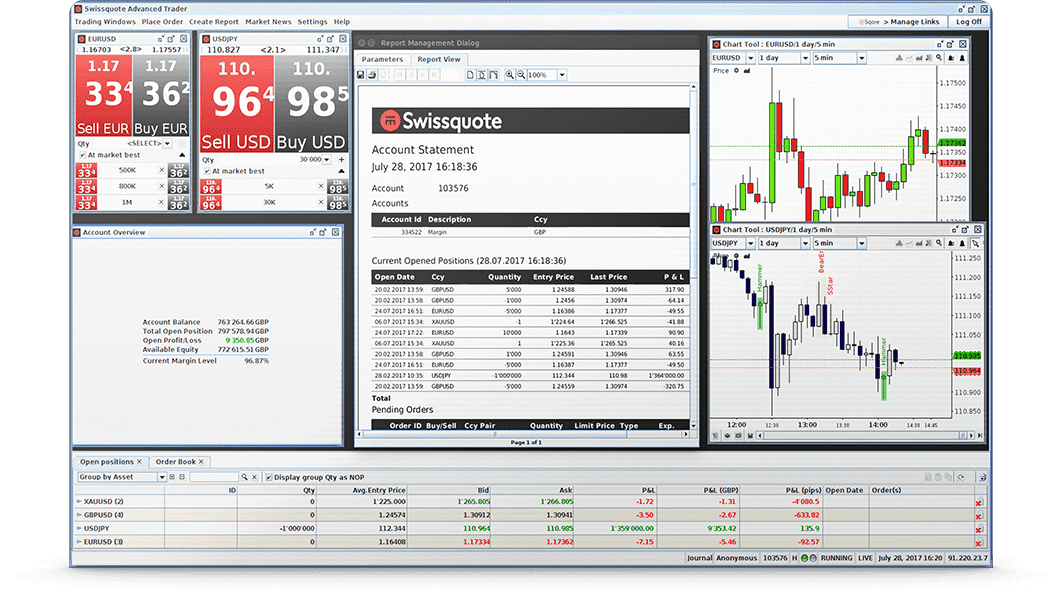This screenshot has height=594, width=1062.
Task: Expand the EURUSD (3) group row
Action: click(x=79, y=542)
